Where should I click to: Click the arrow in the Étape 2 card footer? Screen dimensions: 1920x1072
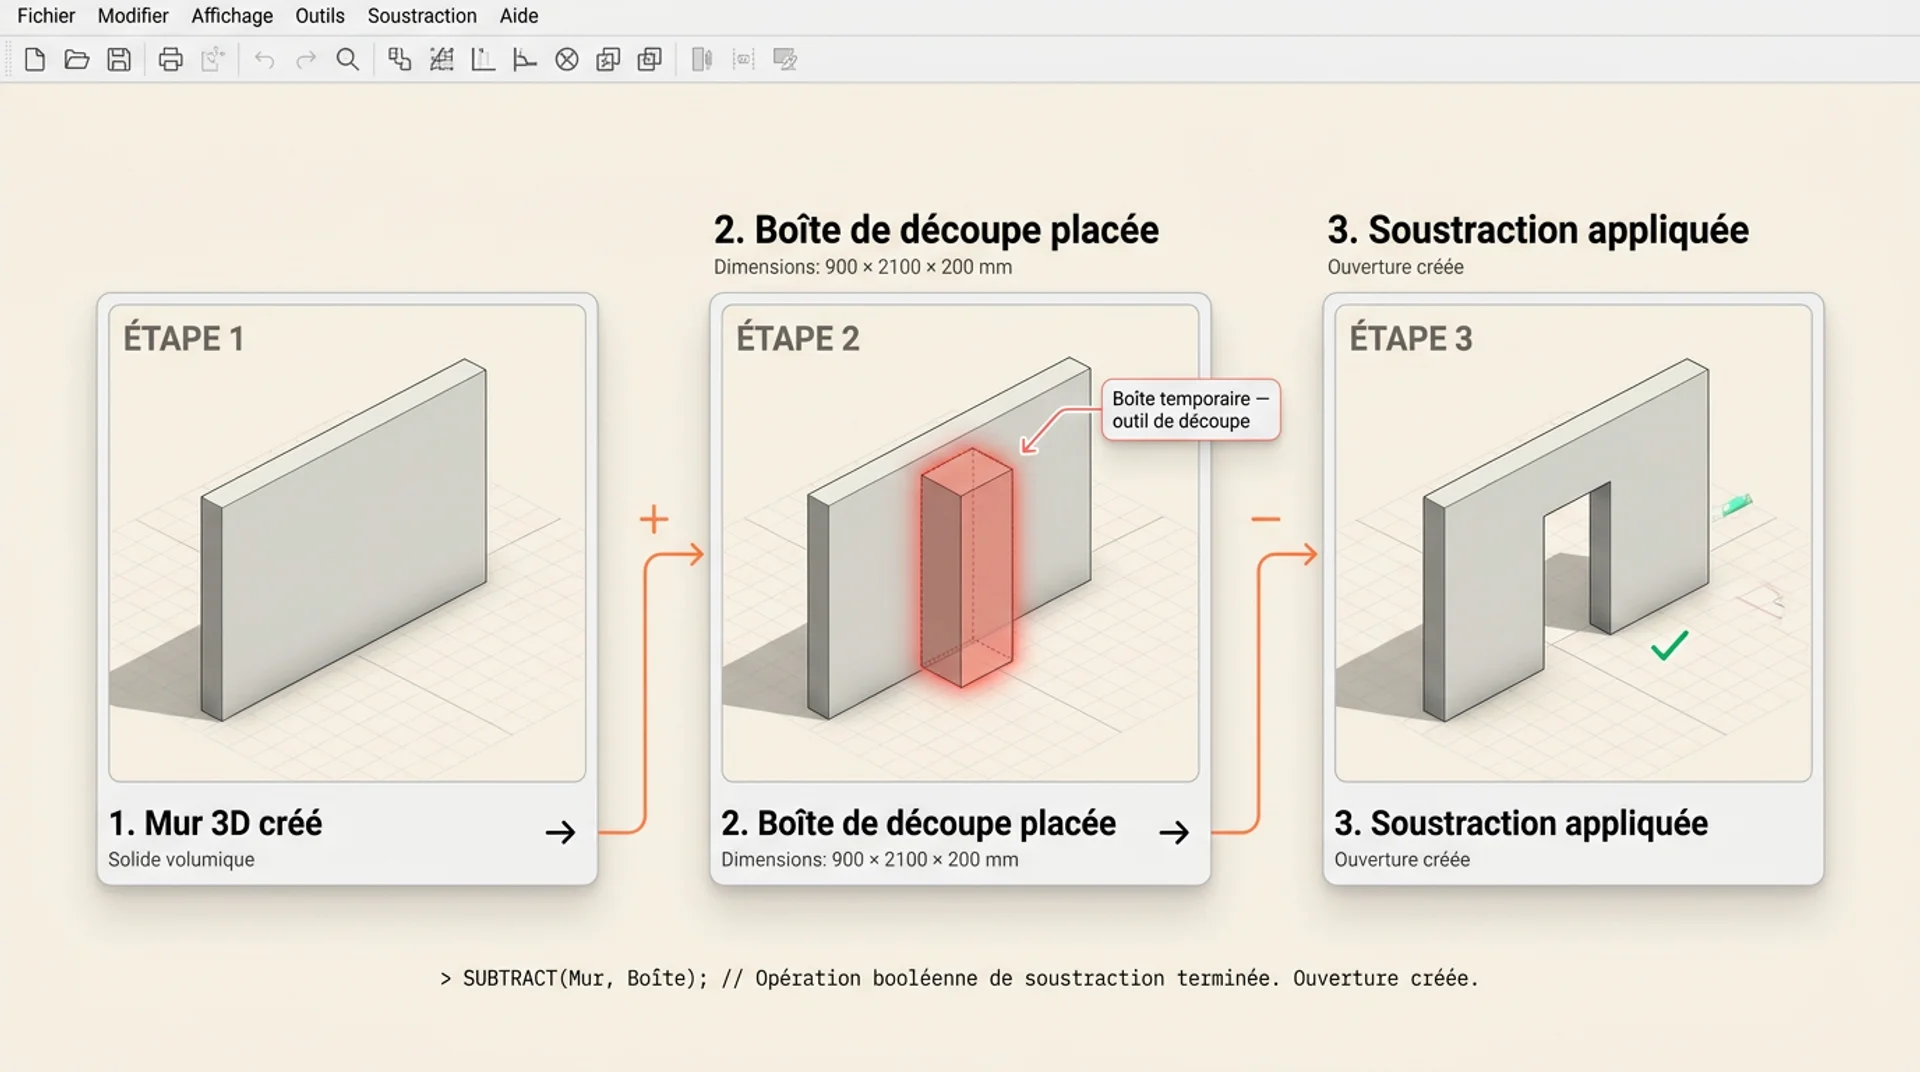click(x=1174, y=832)
